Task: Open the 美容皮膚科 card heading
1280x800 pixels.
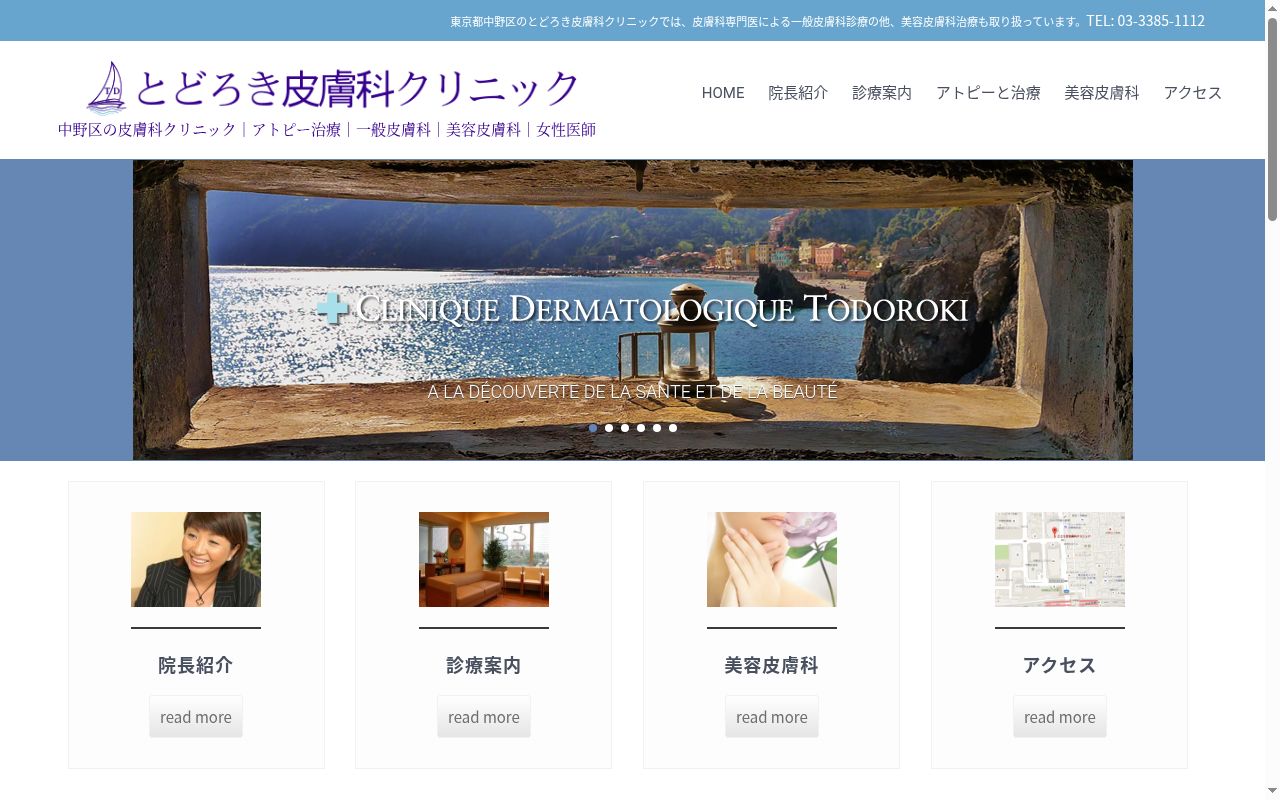Action: pos(772,665)
